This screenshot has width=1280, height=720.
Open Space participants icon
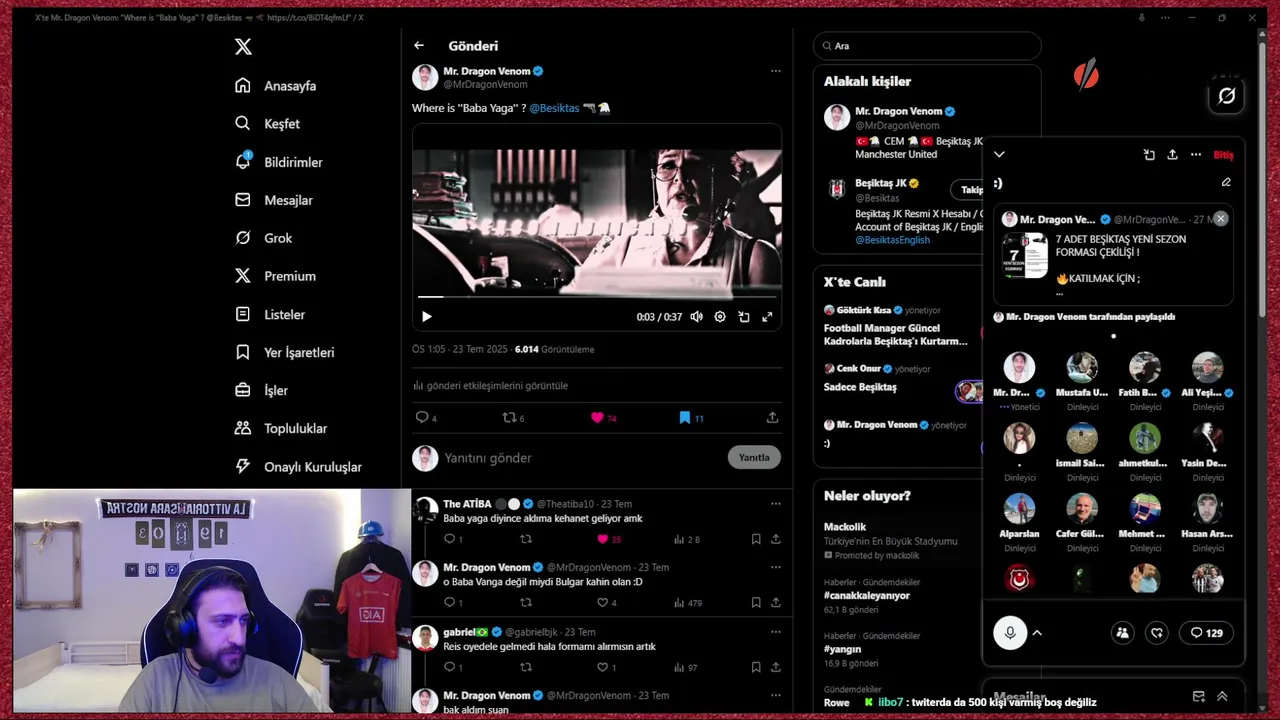click(x=1122, y=633)
